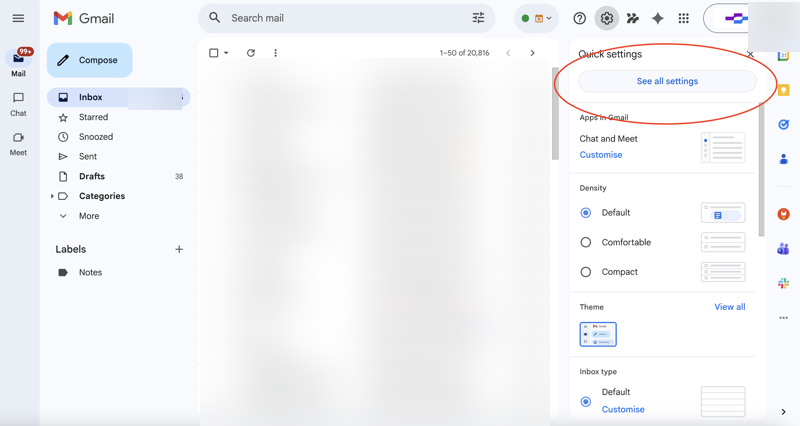Open the Snoozed folder

click(96, 137)
